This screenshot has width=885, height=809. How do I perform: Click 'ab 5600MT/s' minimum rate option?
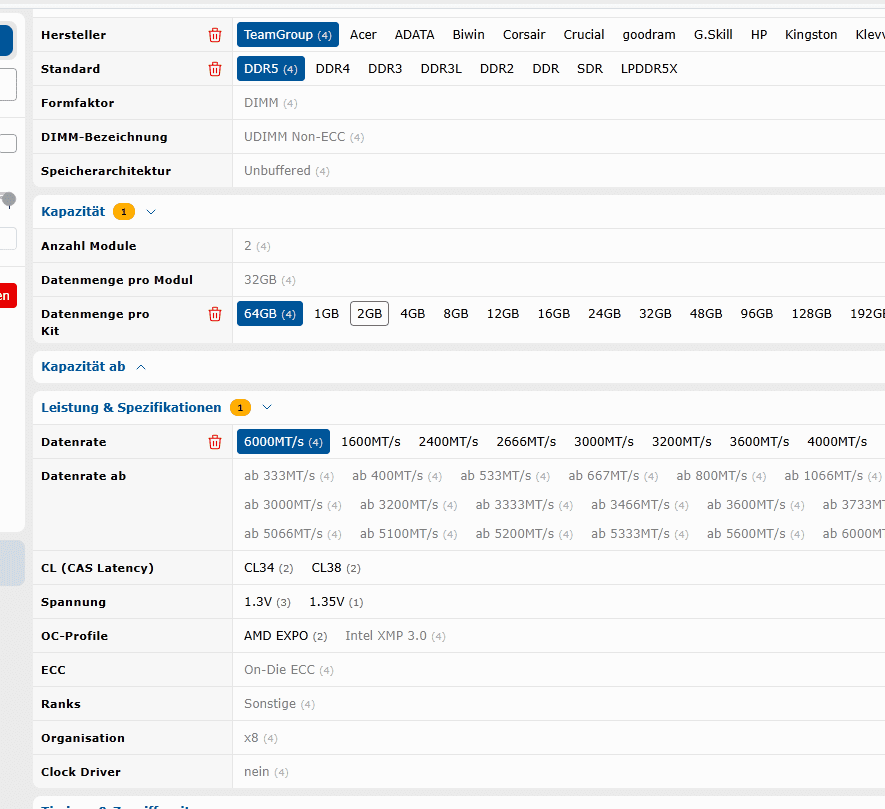click(756, 533)
